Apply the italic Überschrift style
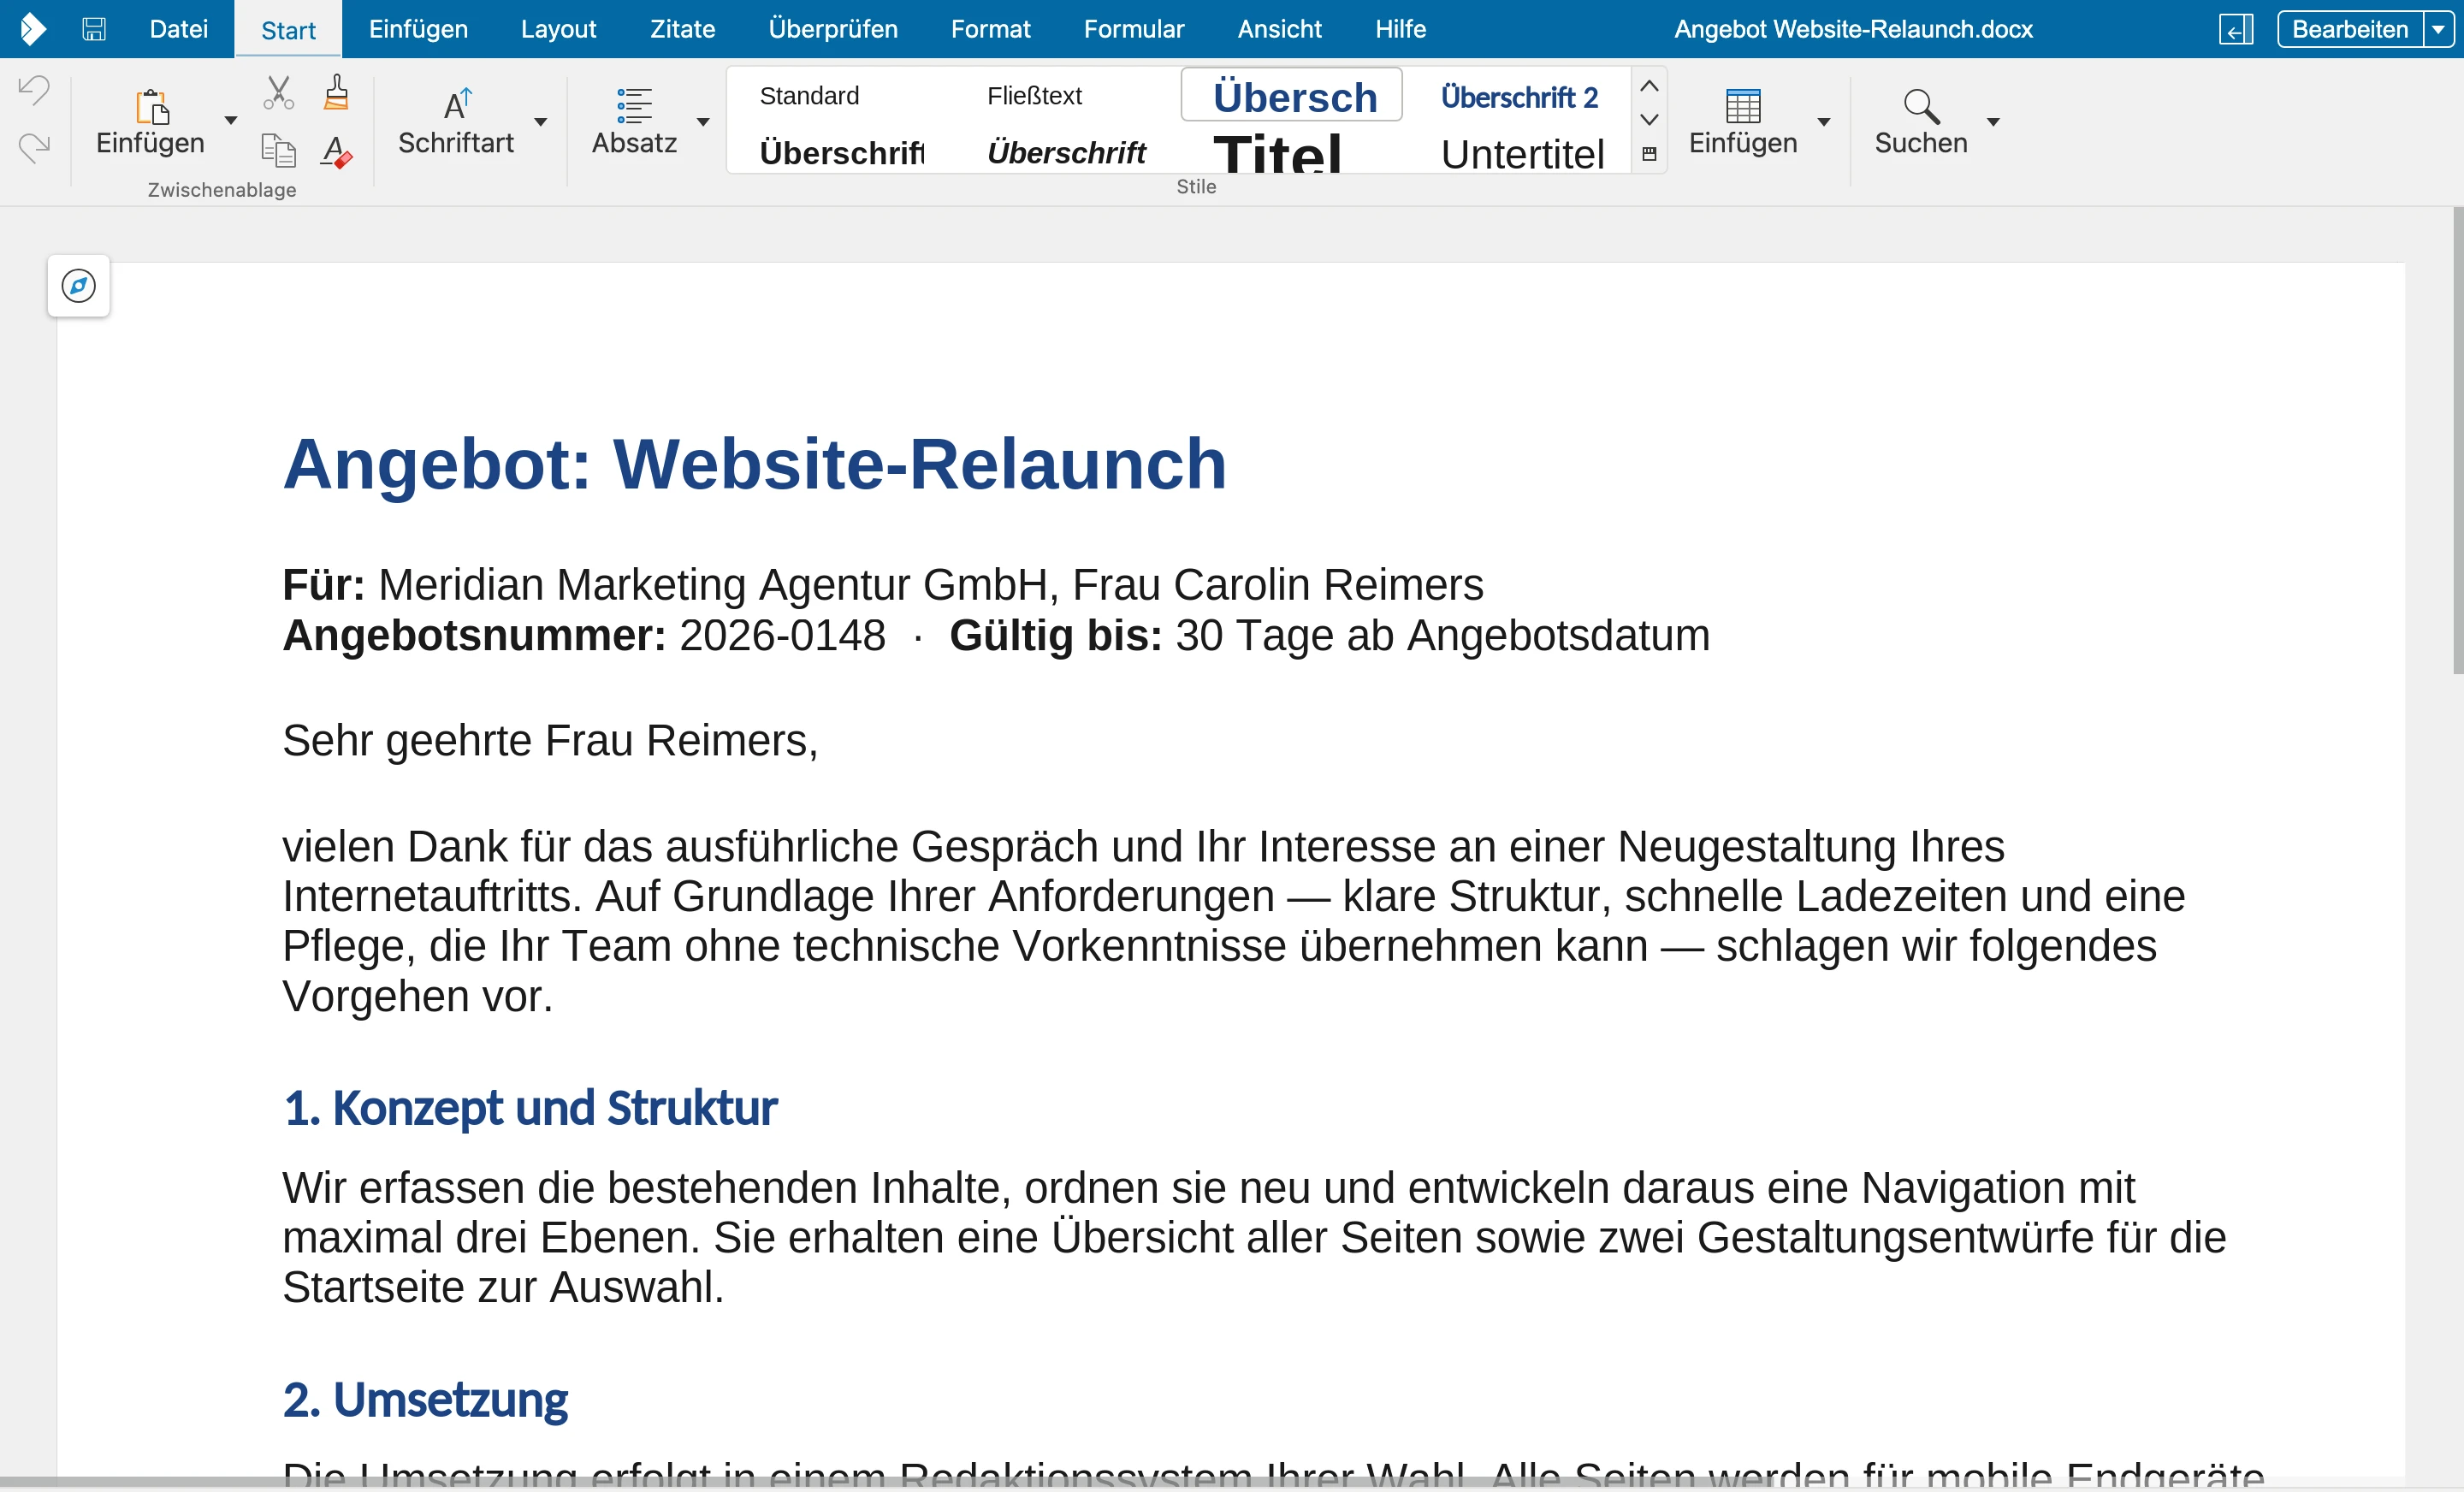 tap(1066, 153)
